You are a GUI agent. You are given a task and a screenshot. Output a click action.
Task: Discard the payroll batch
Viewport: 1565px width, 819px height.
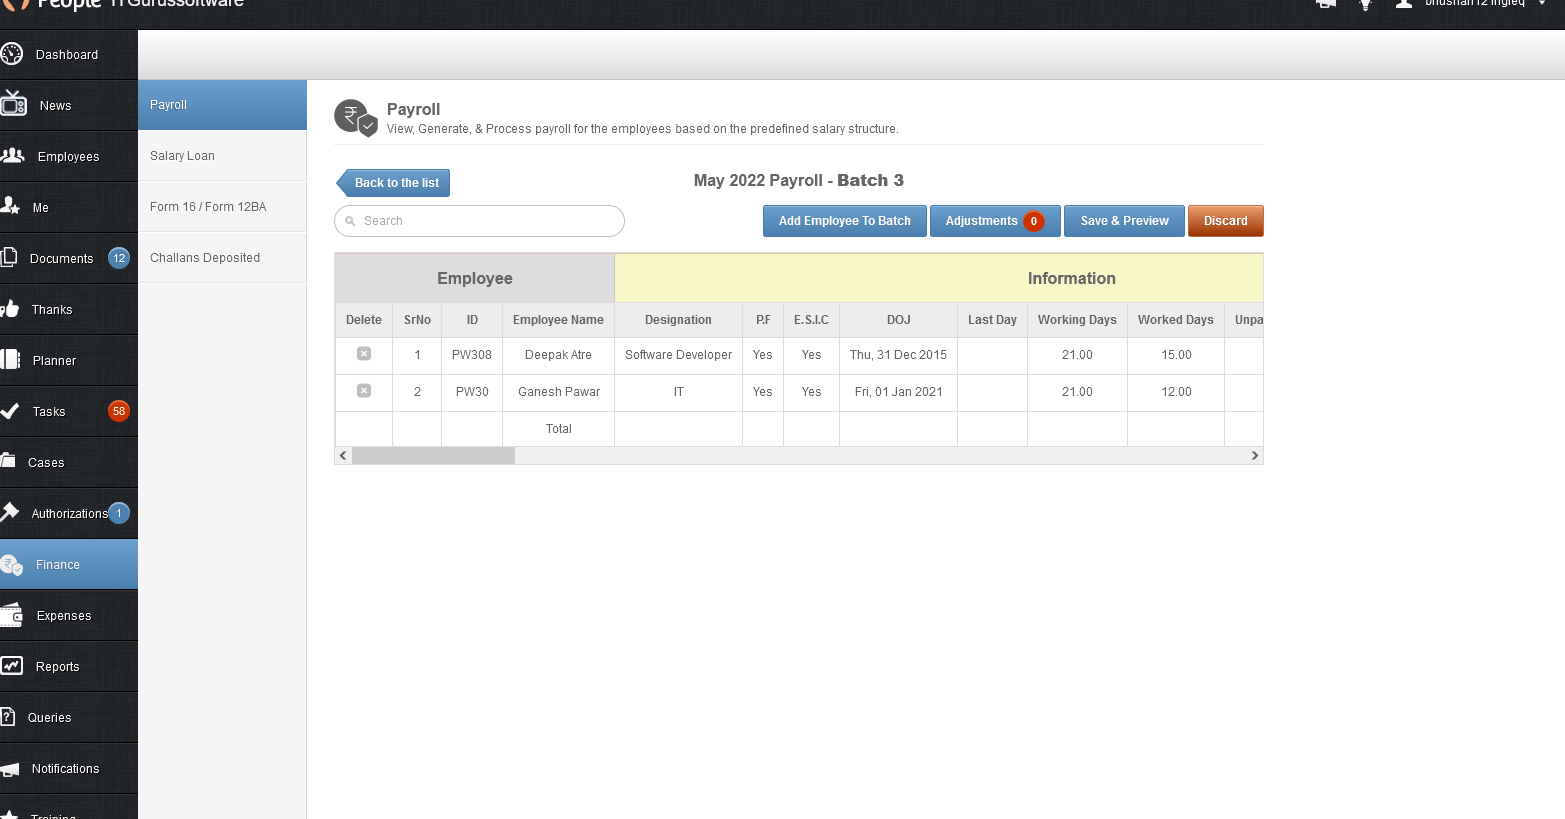(x=1226, y=221)
